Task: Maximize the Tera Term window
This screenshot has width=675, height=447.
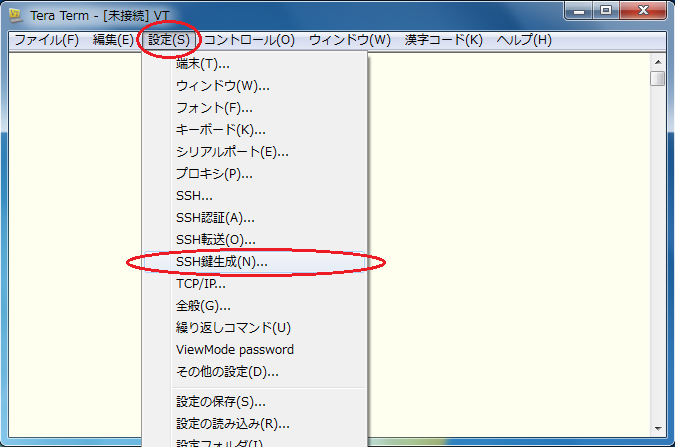Action: pos(606,11)
